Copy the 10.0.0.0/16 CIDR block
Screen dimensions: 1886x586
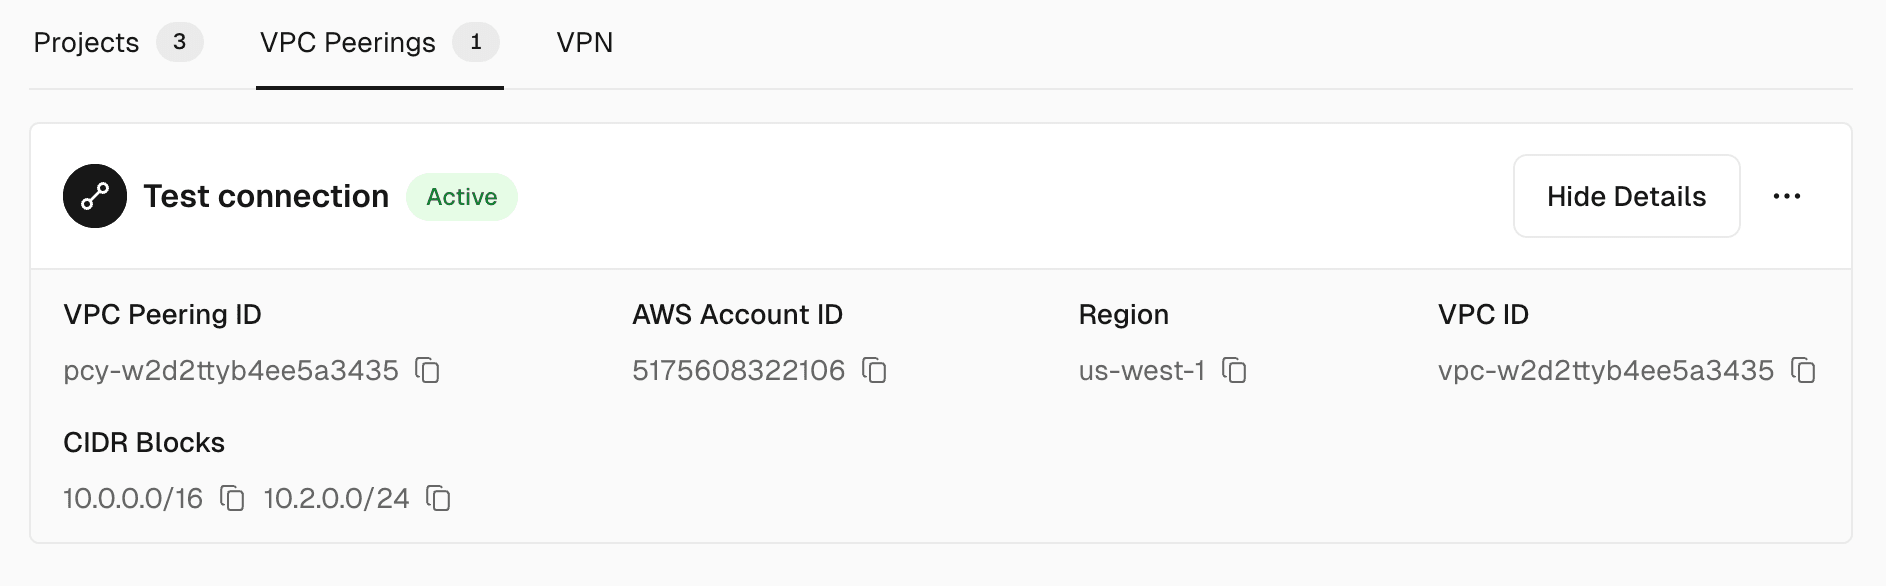[232, 498]
